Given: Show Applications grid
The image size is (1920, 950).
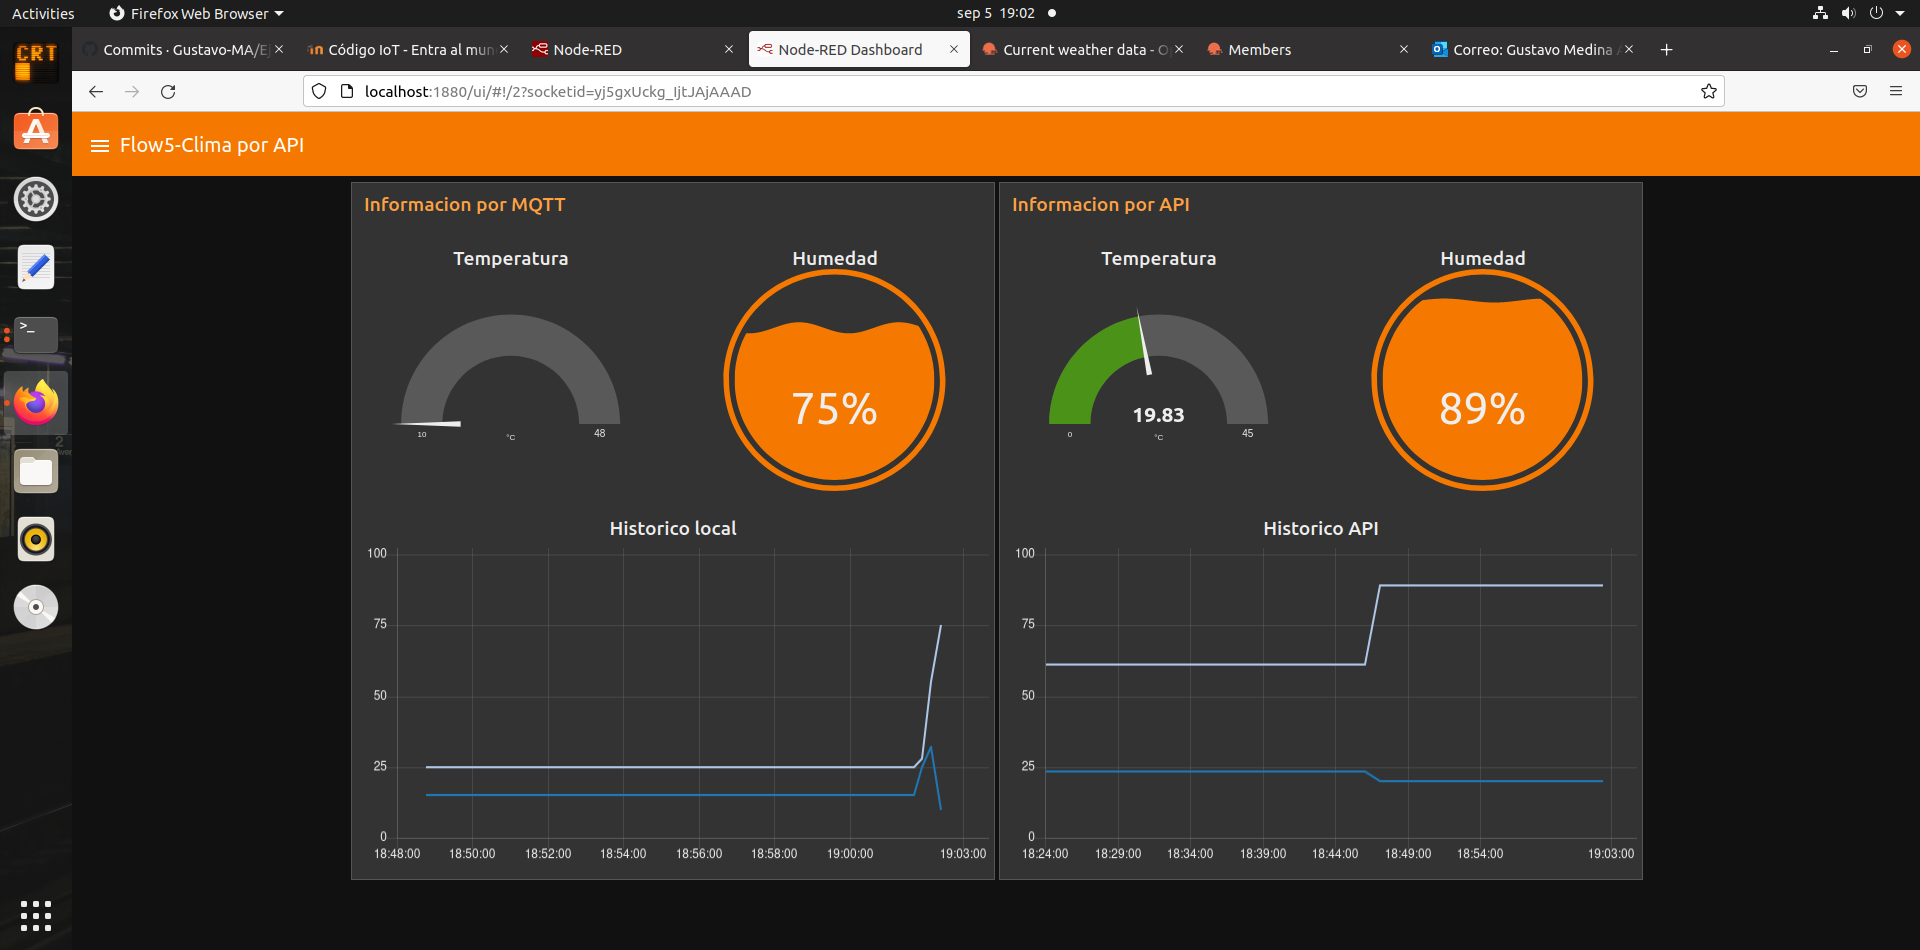Looking at the screenshot, I should tap(36, 916).
